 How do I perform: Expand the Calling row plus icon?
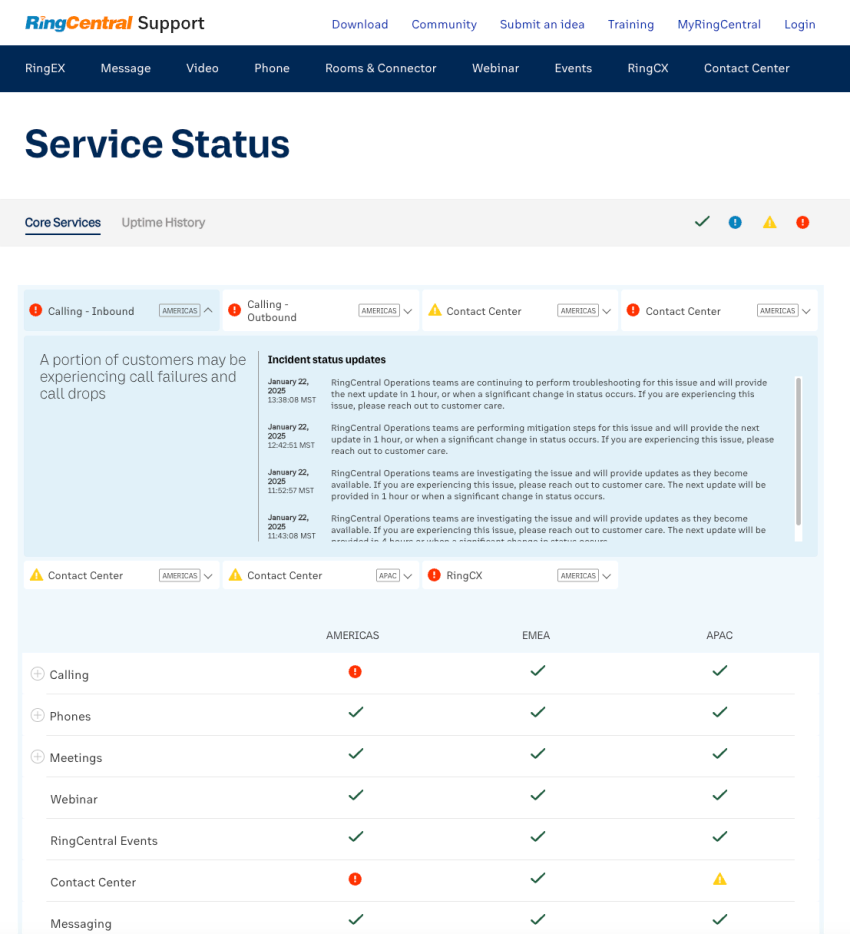(38, 674)
